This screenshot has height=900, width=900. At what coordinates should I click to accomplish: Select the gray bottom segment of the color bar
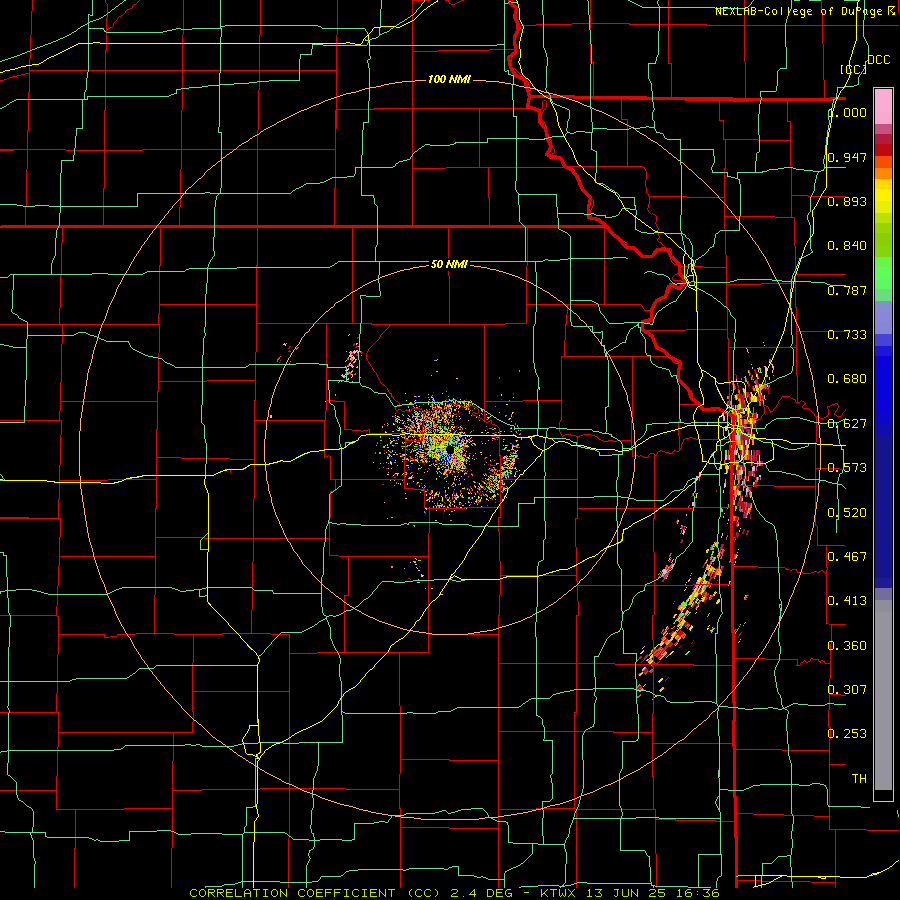883,695
